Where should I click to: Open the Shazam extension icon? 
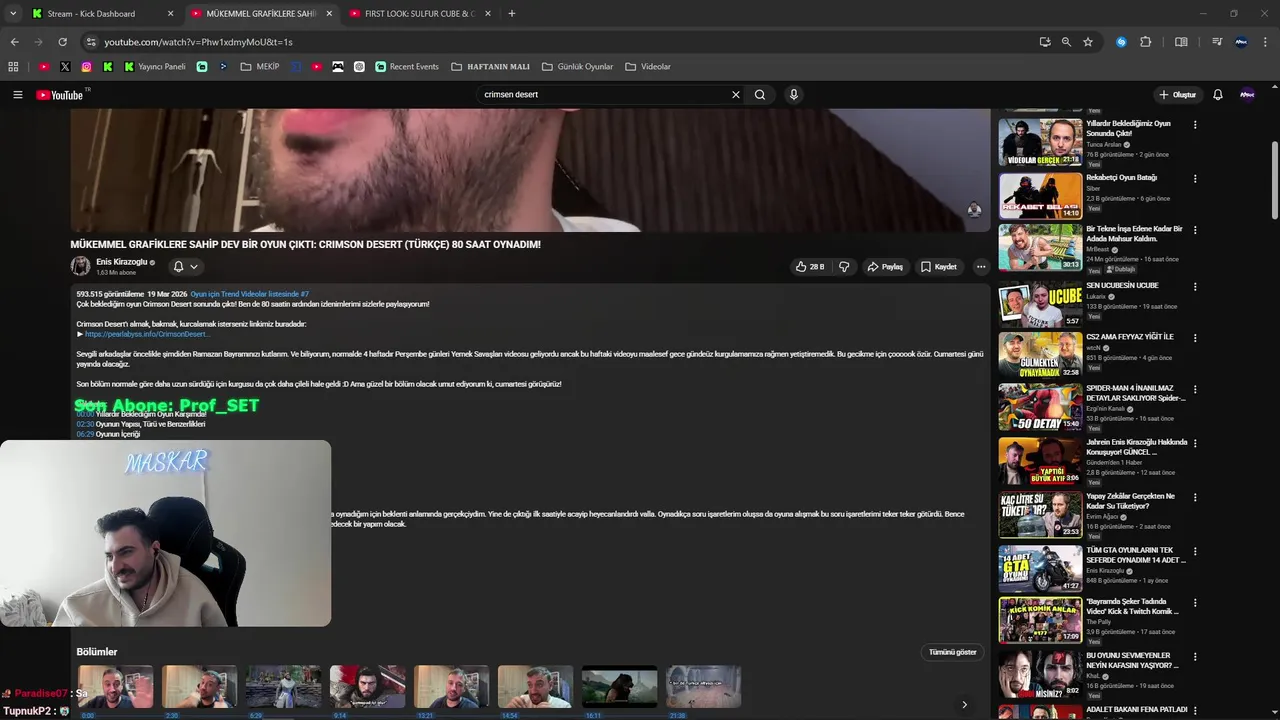pyautogui.click(x=1121, y=42)
